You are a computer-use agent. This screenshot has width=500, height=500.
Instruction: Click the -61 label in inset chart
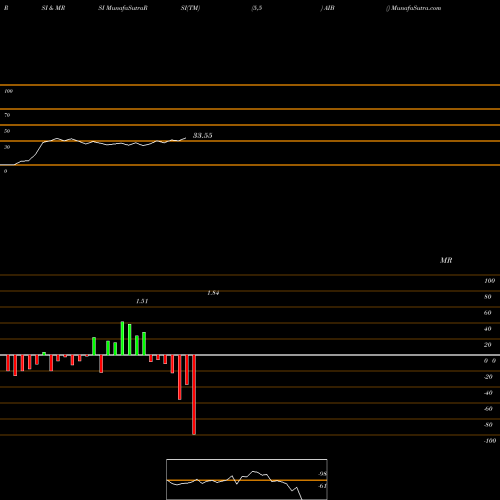[x=322, y=486]
